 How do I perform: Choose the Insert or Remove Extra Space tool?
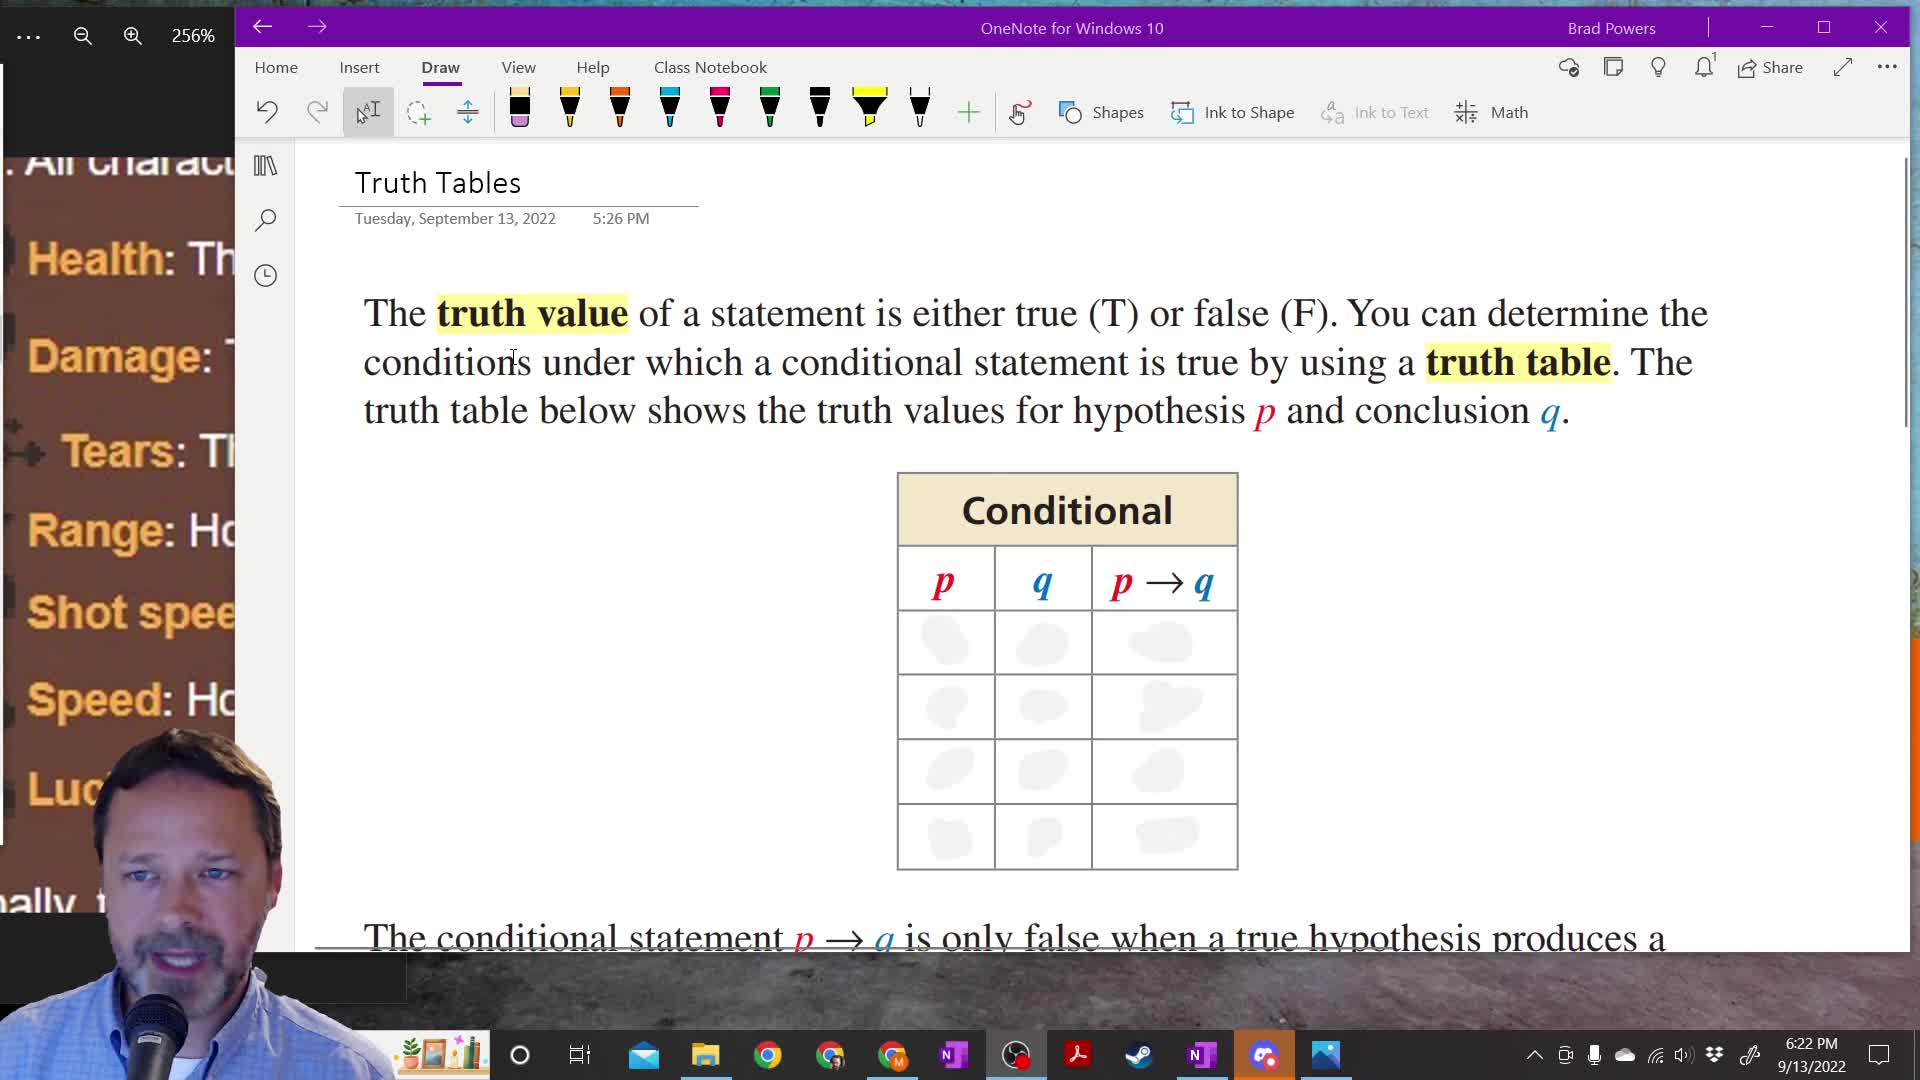[x=468, y=112]
